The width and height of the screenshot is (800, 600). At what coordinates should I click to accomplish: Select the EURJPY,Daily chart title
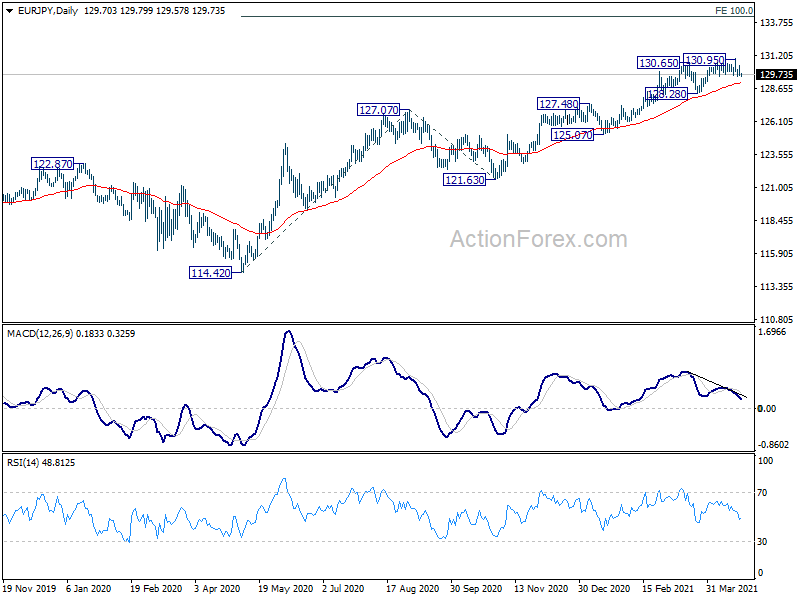click(x=47, y=11)
